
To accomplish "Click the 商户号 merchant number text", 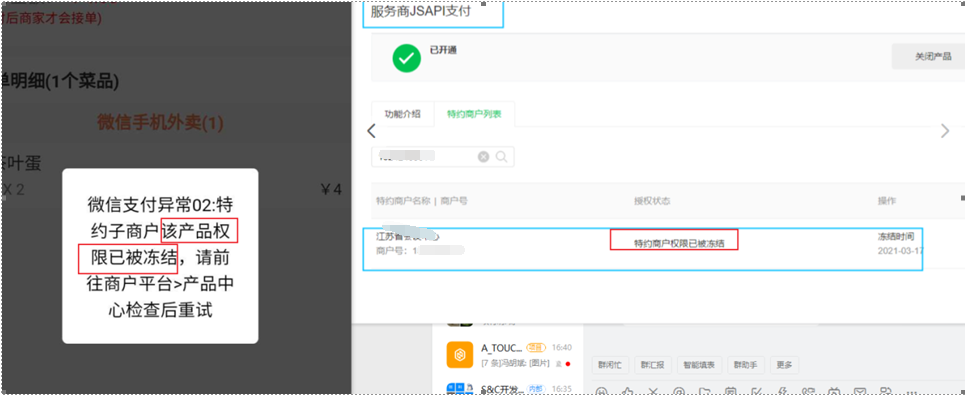I will tap(420, 251).
